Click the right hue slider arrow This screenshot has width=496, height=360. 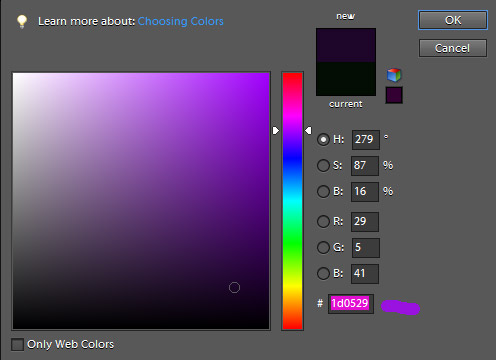coord(308,130)
